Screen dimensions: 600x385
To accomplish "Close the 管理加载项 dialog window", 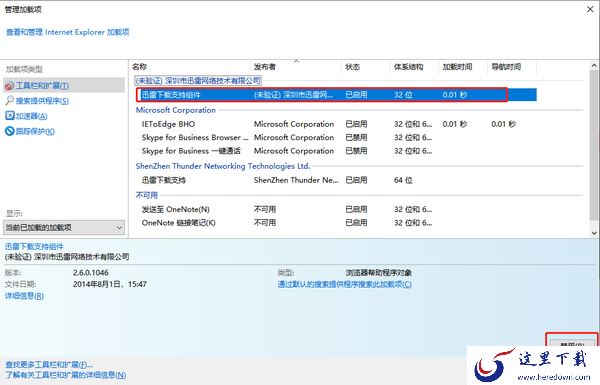I will pyautogui.click(x=590, y=9).
